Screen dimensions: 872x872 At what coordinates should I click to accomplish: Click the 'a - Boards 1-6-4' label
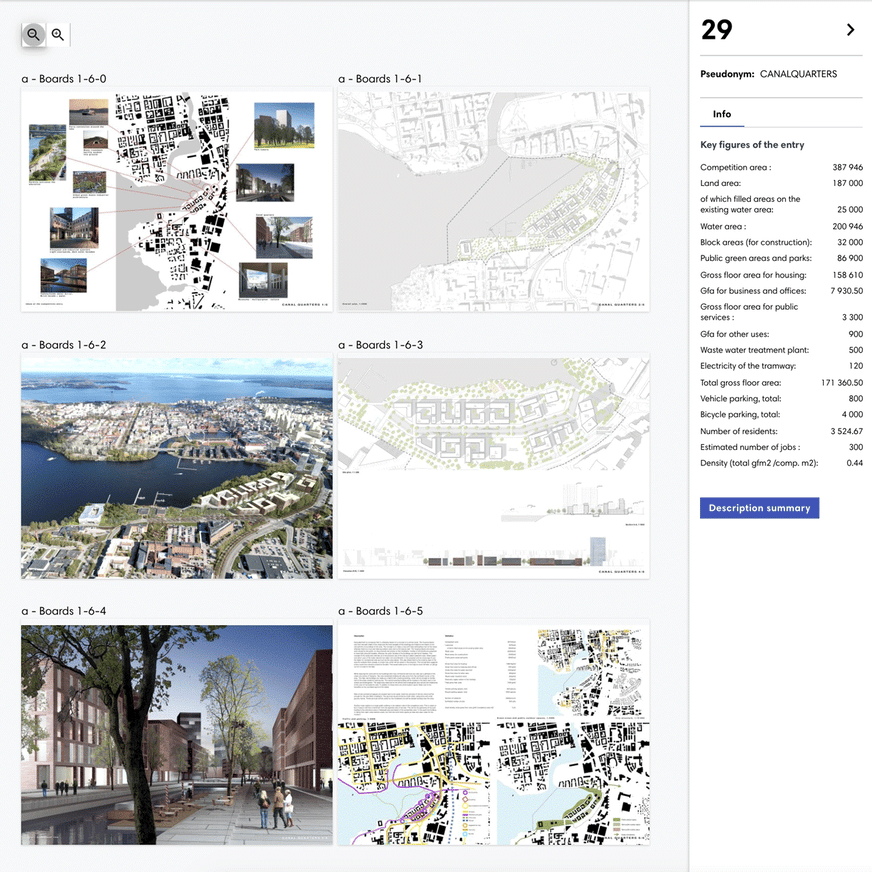[x=64, y=611]
